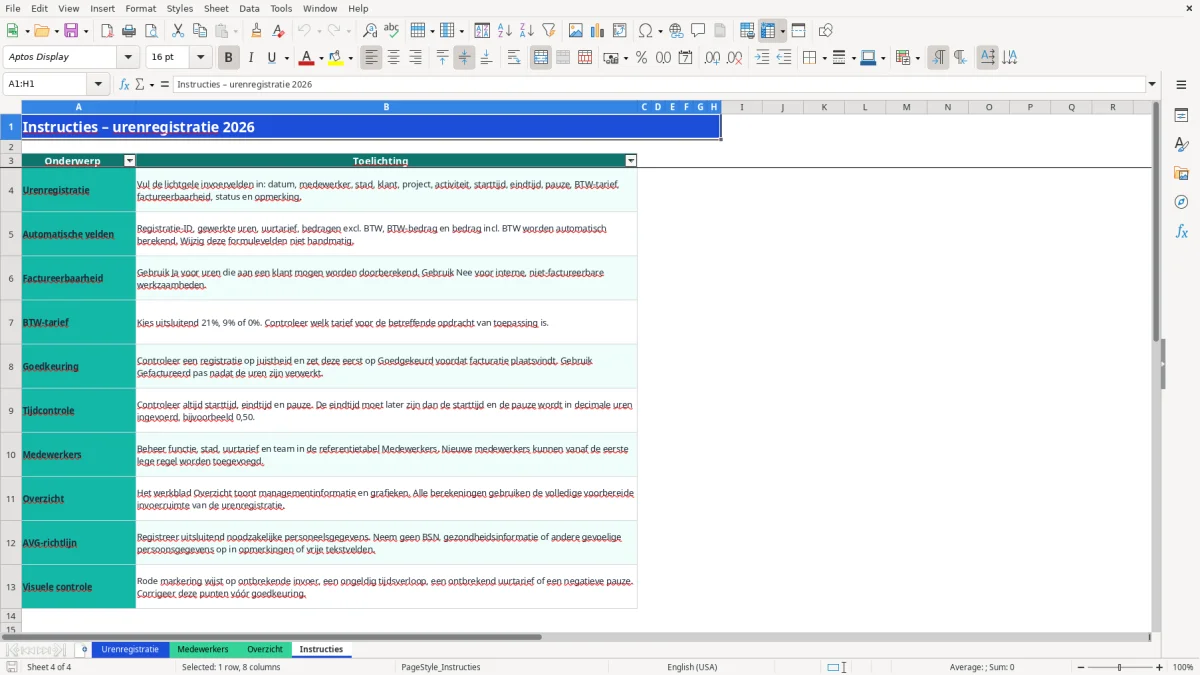Format as Date icon
The height and width of the screenshot is (675, 1200).
[685, 58]
